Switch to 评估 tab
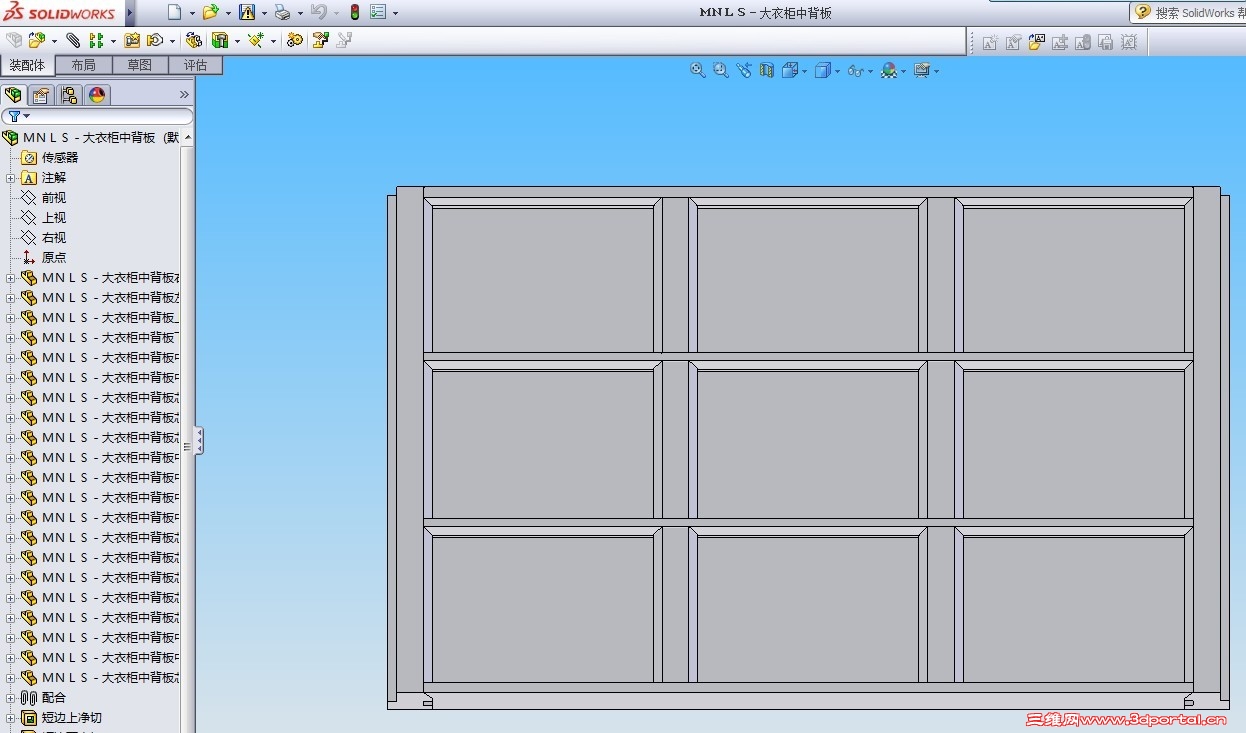 pyautogui.click(x=195, y=65)
